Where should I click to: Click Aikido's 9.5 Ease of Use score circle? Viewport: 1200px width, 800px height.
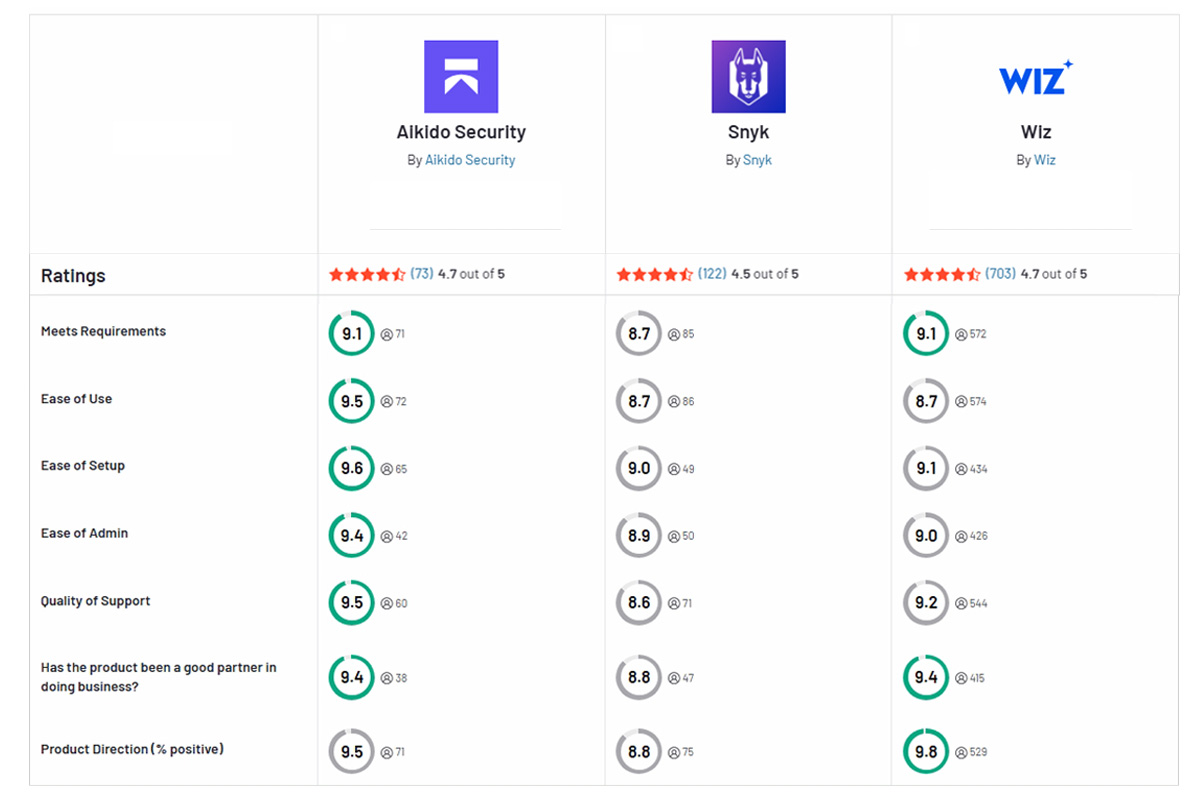tap(352, 401)
